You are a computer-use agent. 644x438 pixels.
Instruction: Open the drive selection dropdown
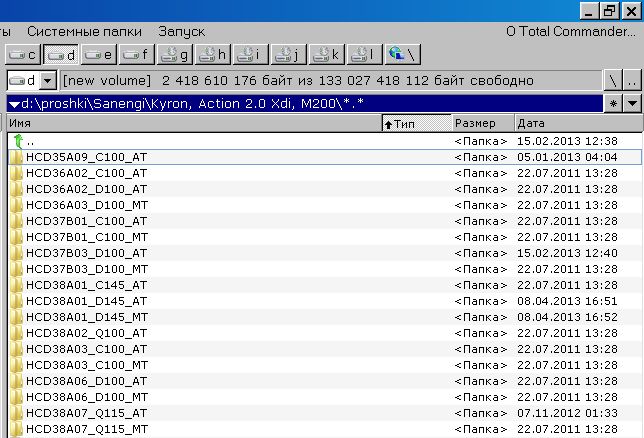(48, 81)
